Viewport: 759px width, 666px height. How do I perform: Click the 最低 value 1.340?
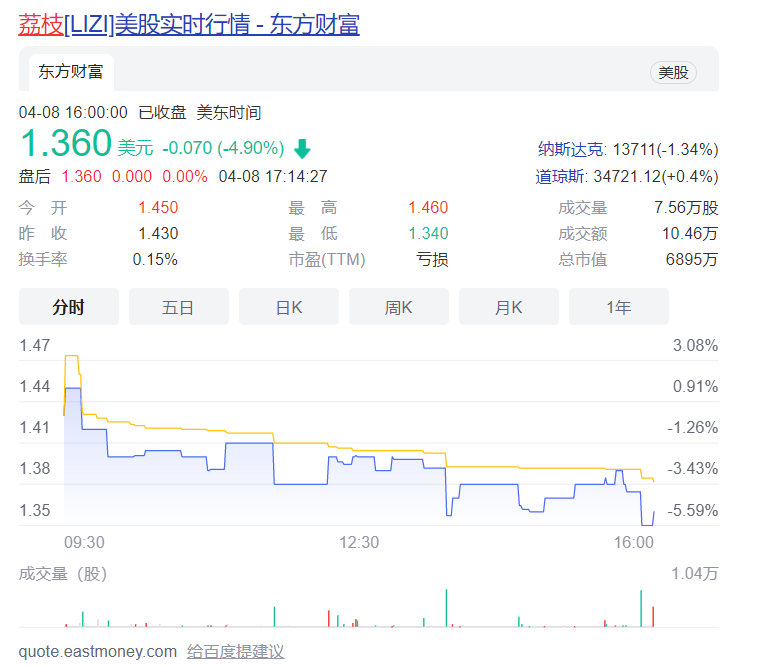tap(428, 233)
